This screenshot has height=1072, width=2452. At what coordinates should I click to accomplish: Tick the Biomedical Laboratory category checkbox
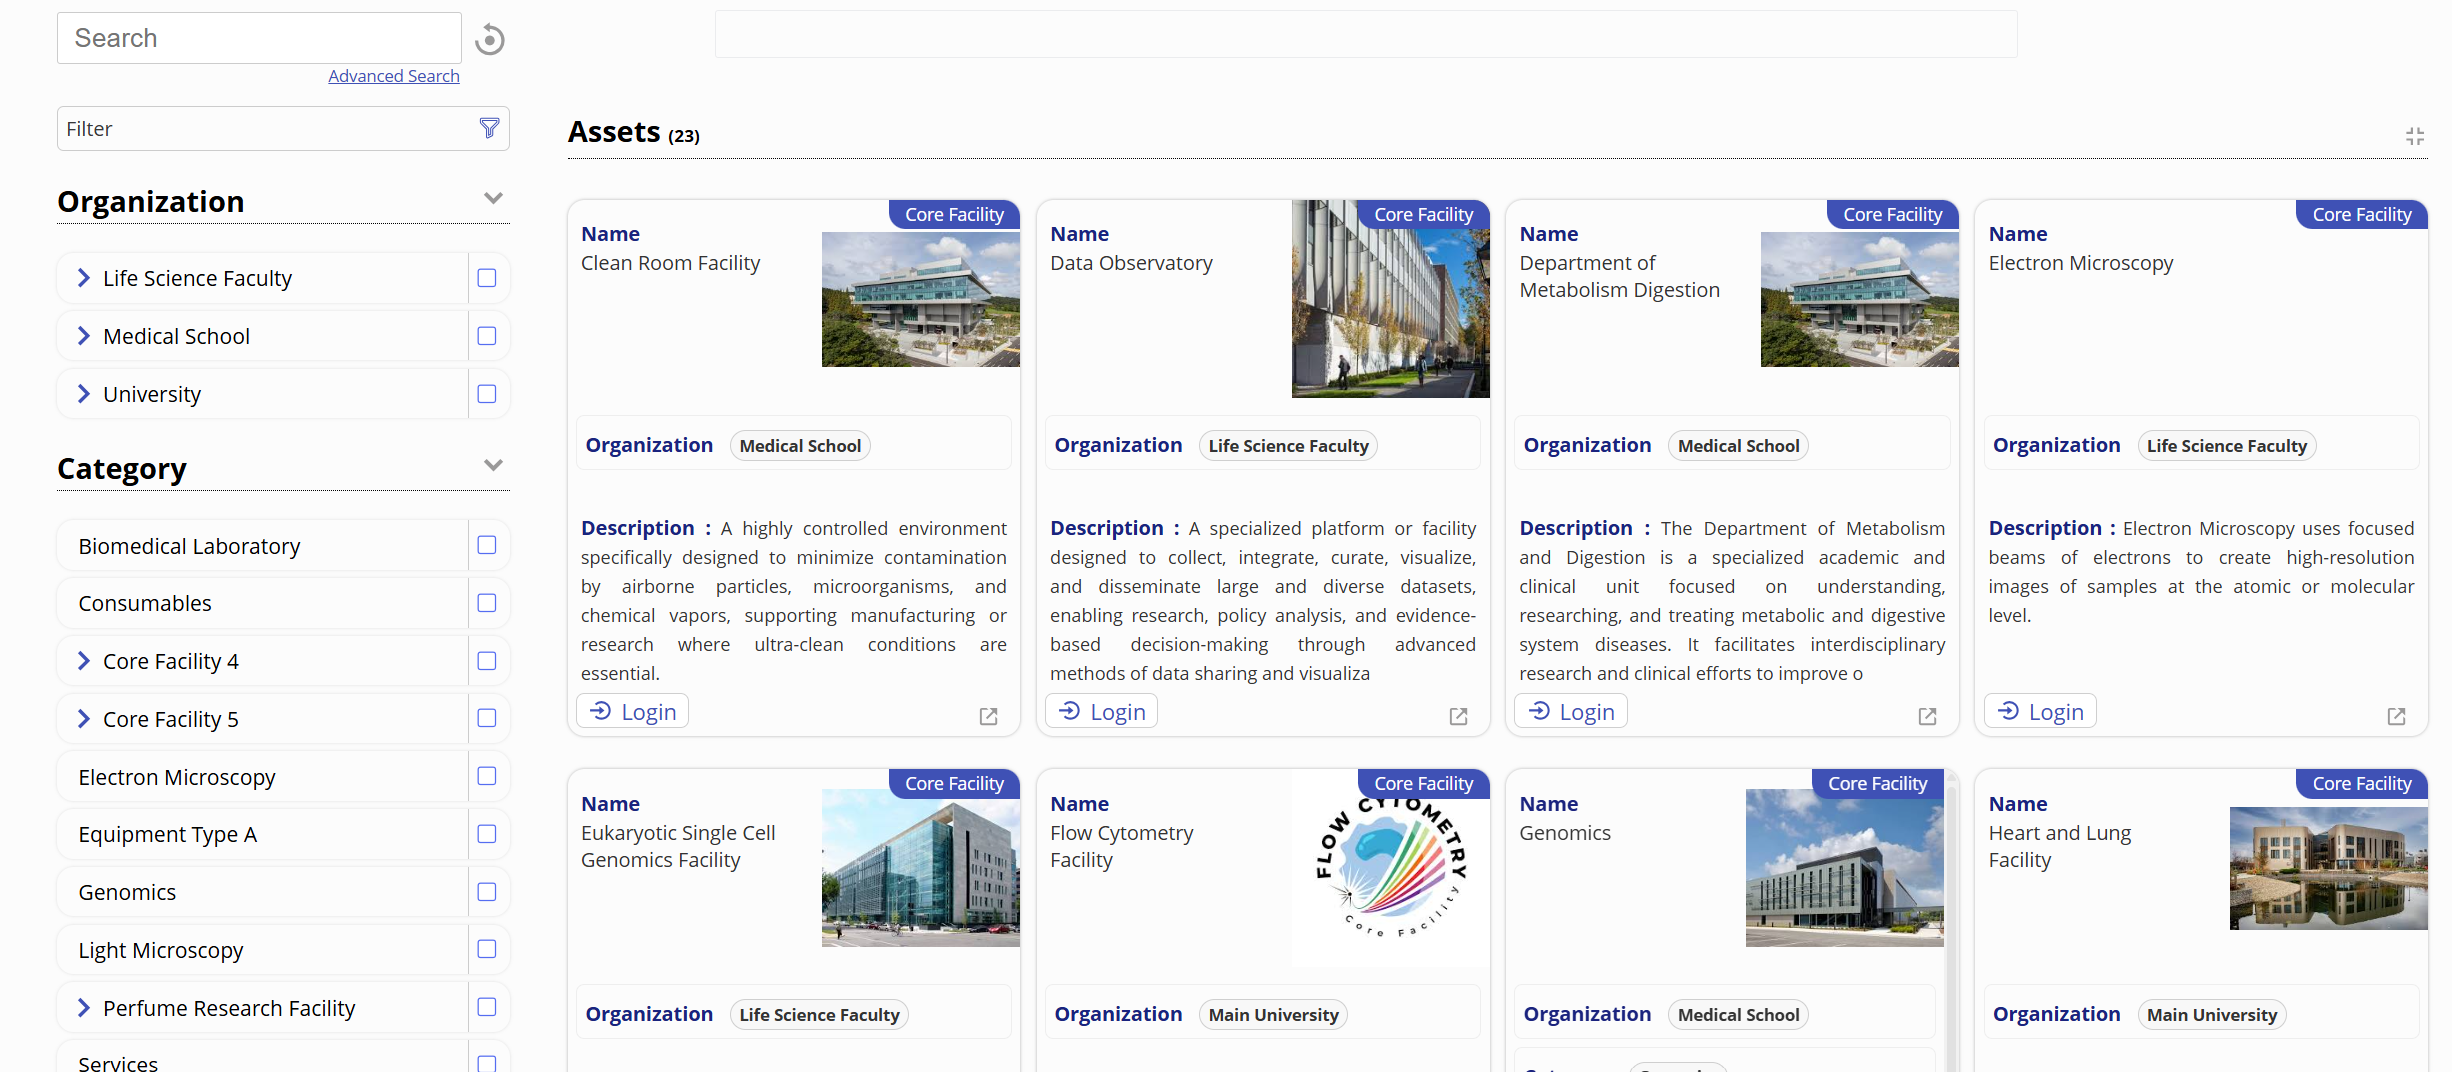pyautogui.click(x=487, y=545)
